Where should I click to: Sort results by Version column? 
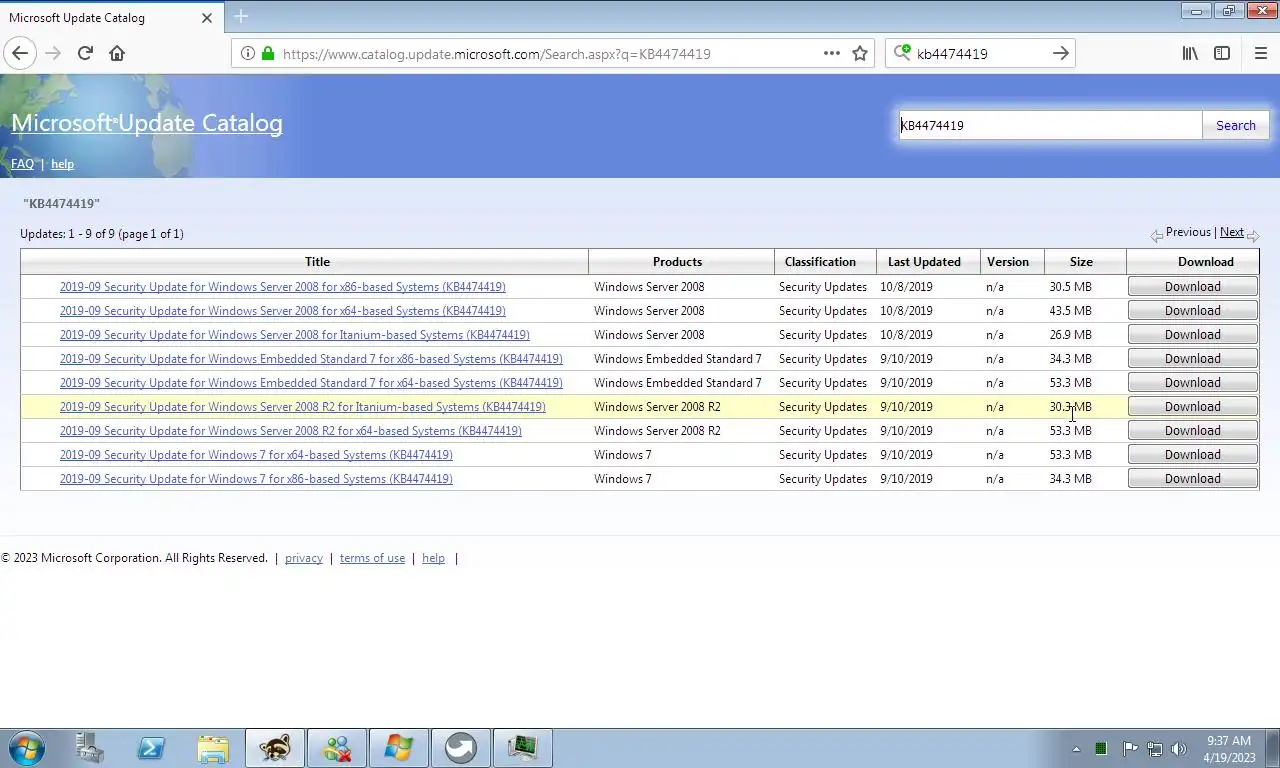[1007, 262]
